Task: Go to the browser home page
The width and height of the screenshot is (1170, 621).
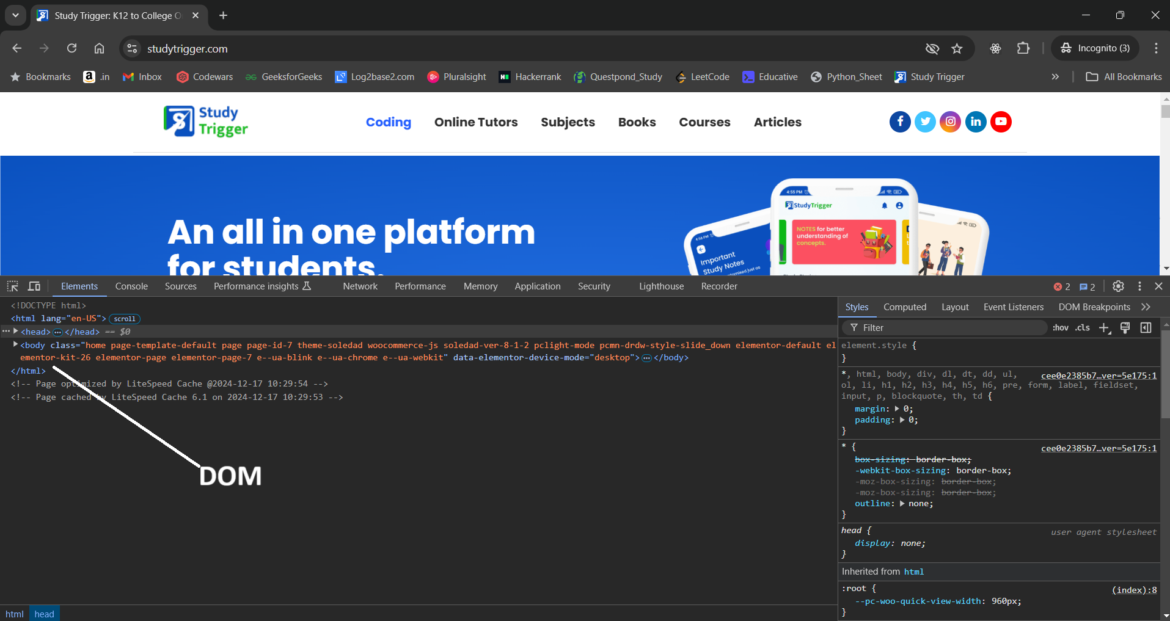Action: pos(99,48)
